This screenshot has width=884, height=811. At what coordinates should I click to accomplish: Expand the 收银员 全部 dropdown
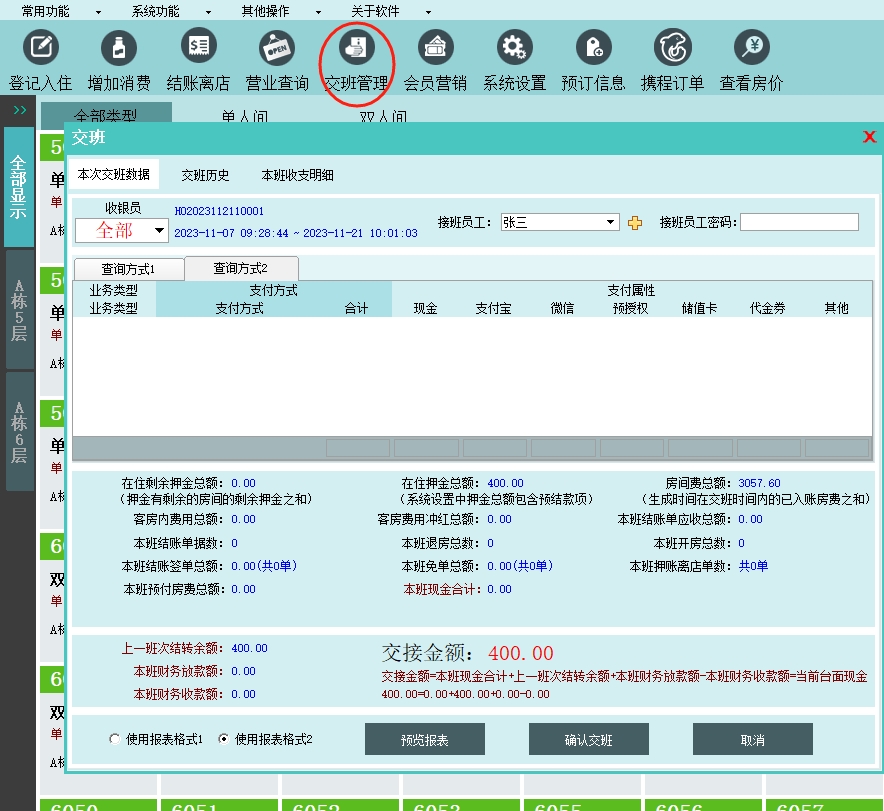pos(158,231)
